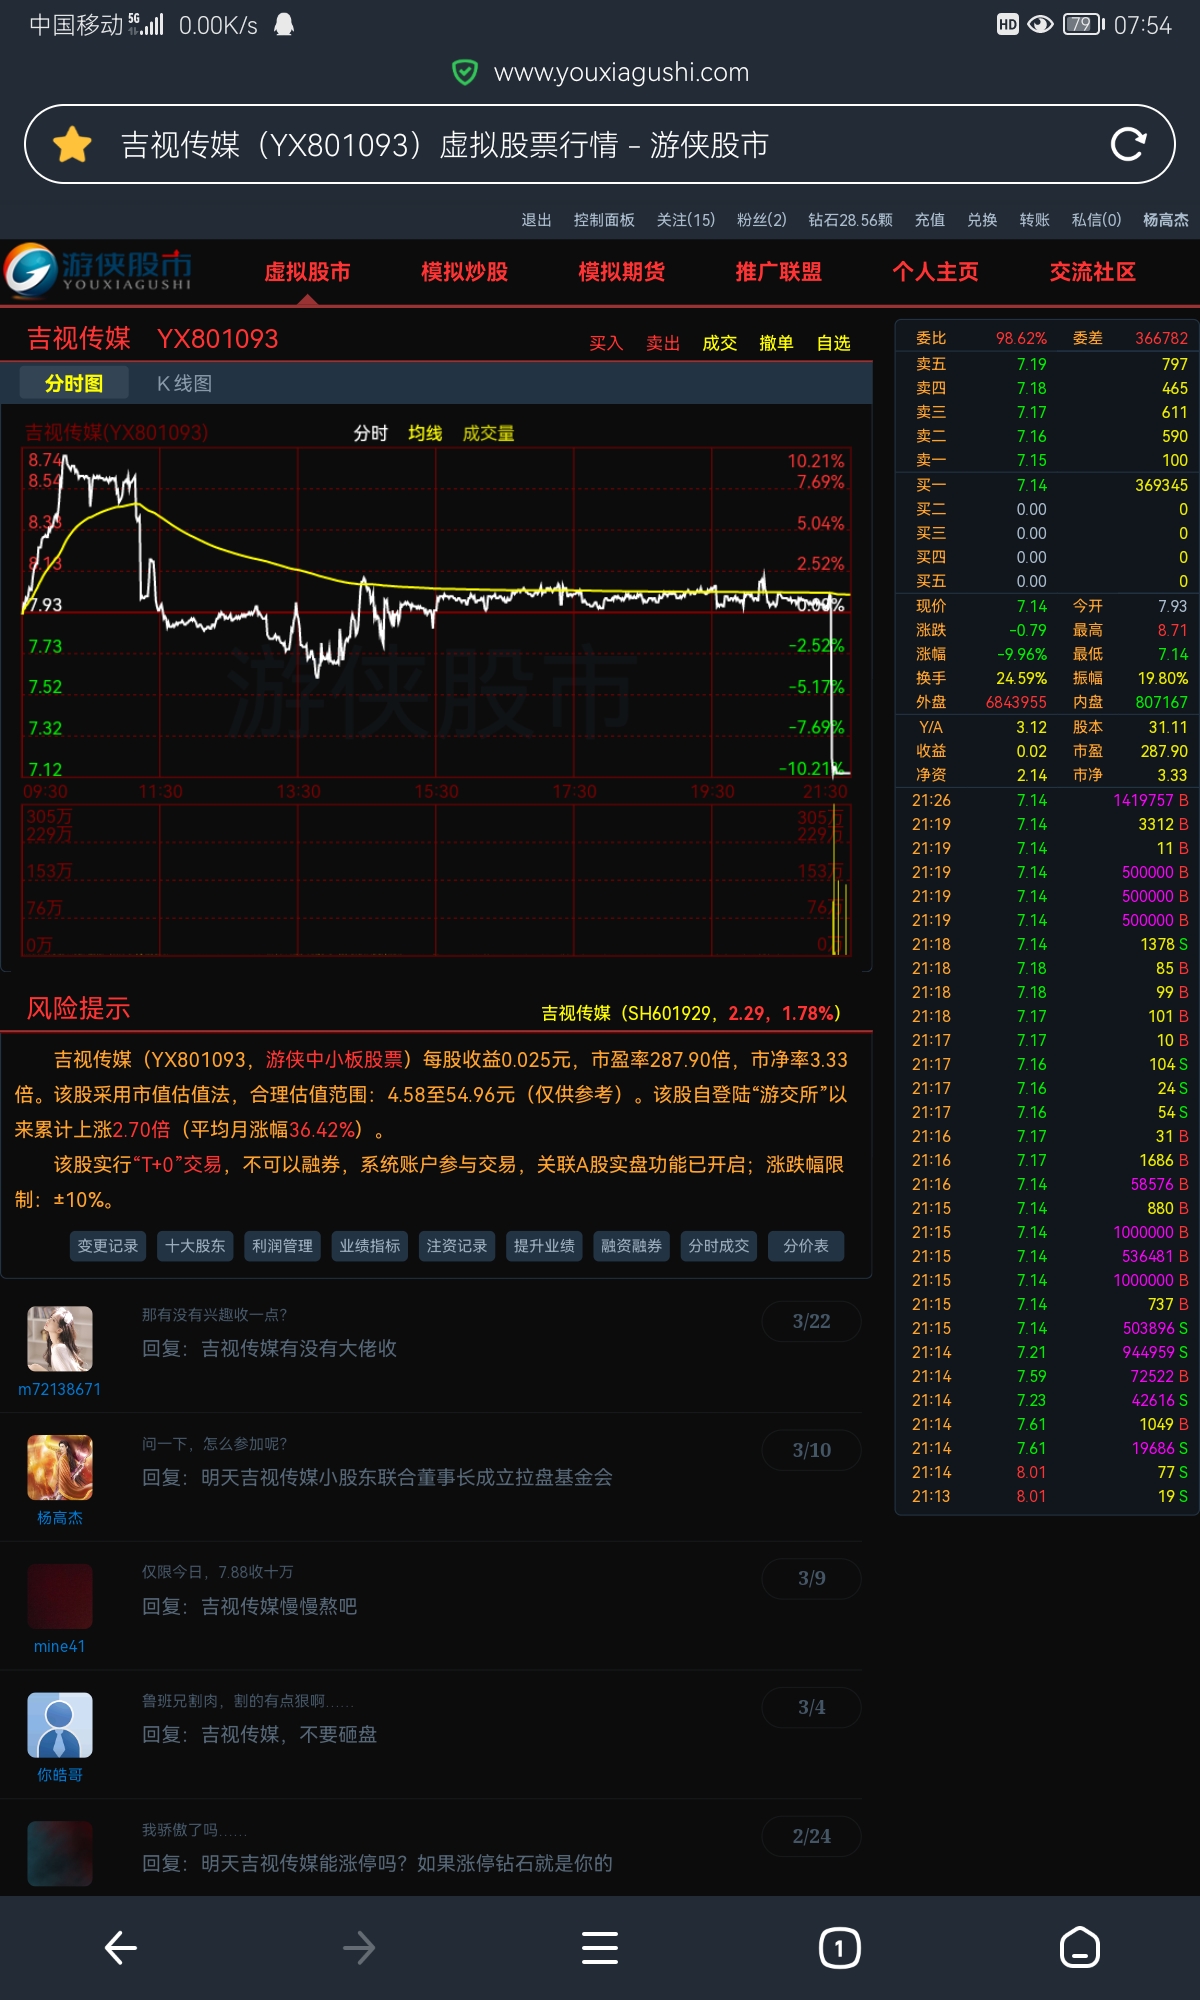This screenshot has height=2000, width=1200.
Task: Click the 3/22 date badge
Action: [811, 1321]
